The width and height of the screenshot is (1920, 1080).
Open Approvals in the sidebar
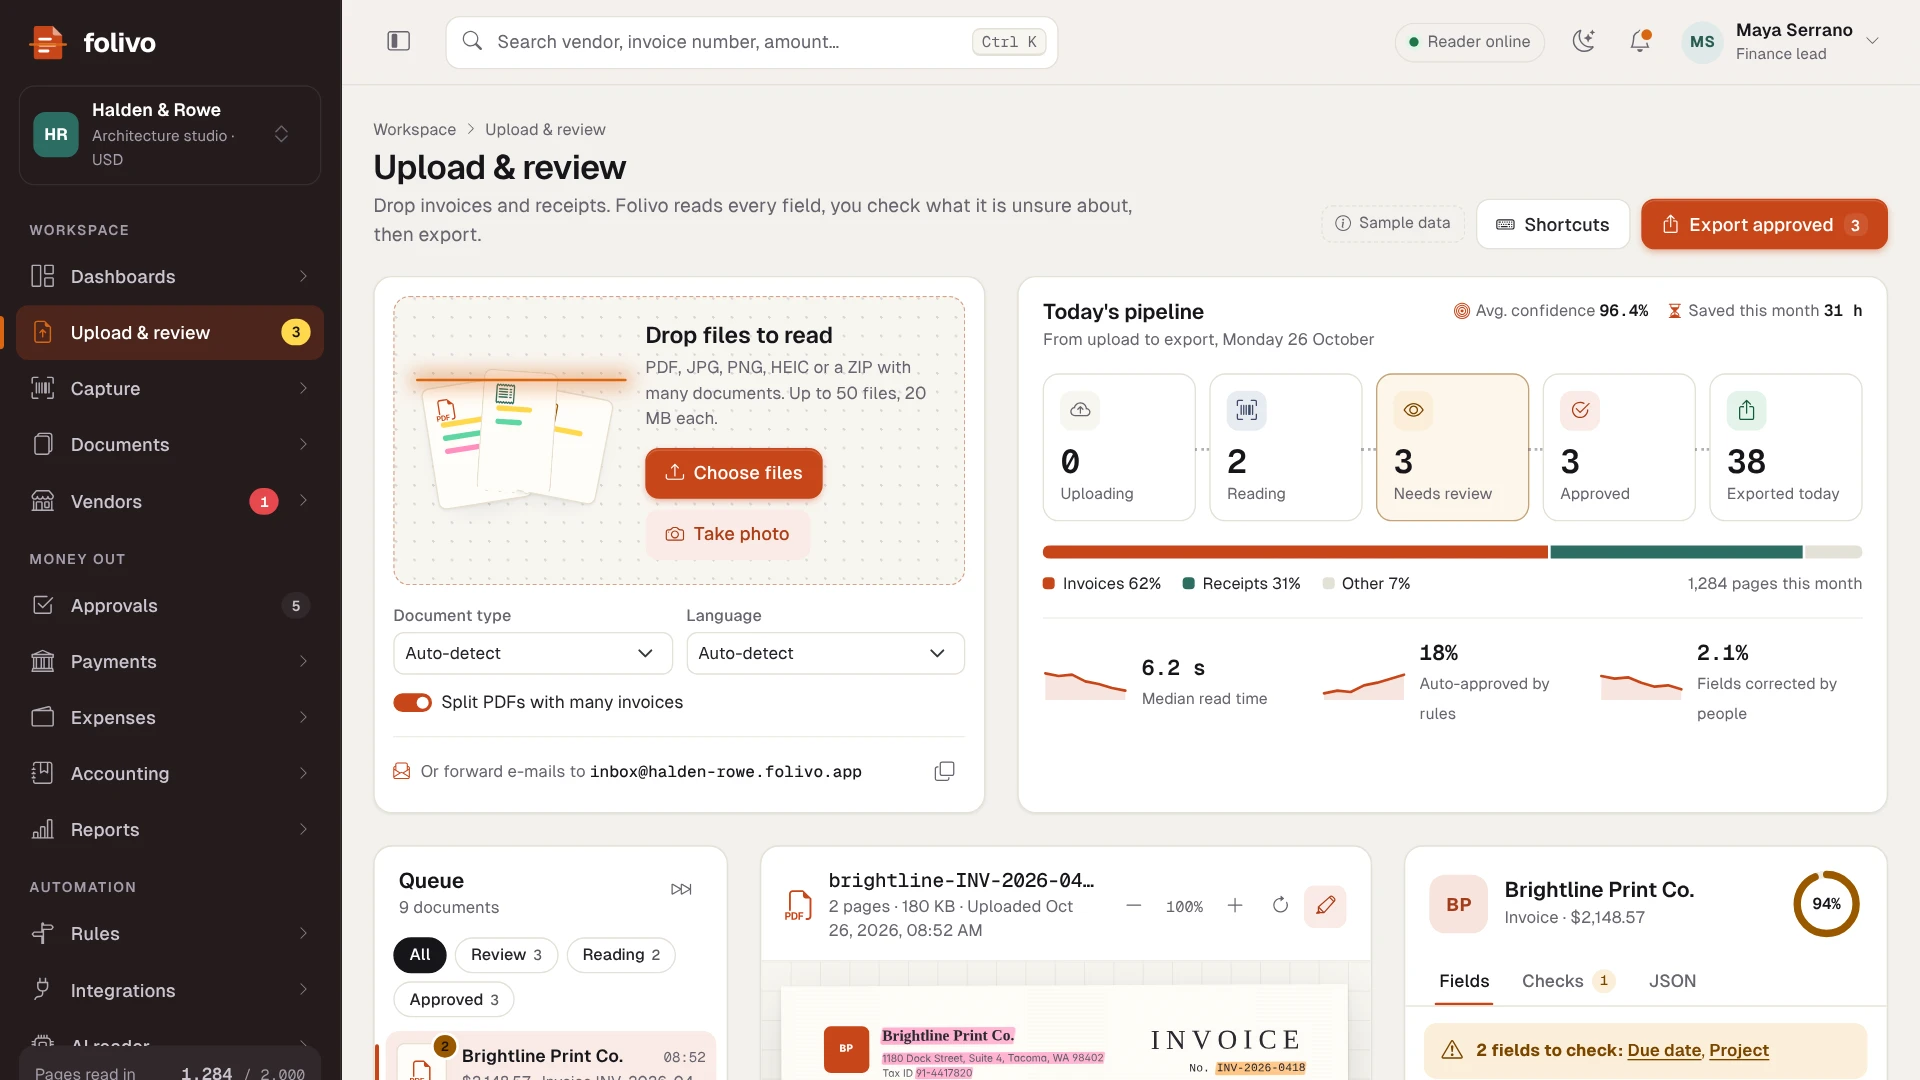tap(170, 605)
